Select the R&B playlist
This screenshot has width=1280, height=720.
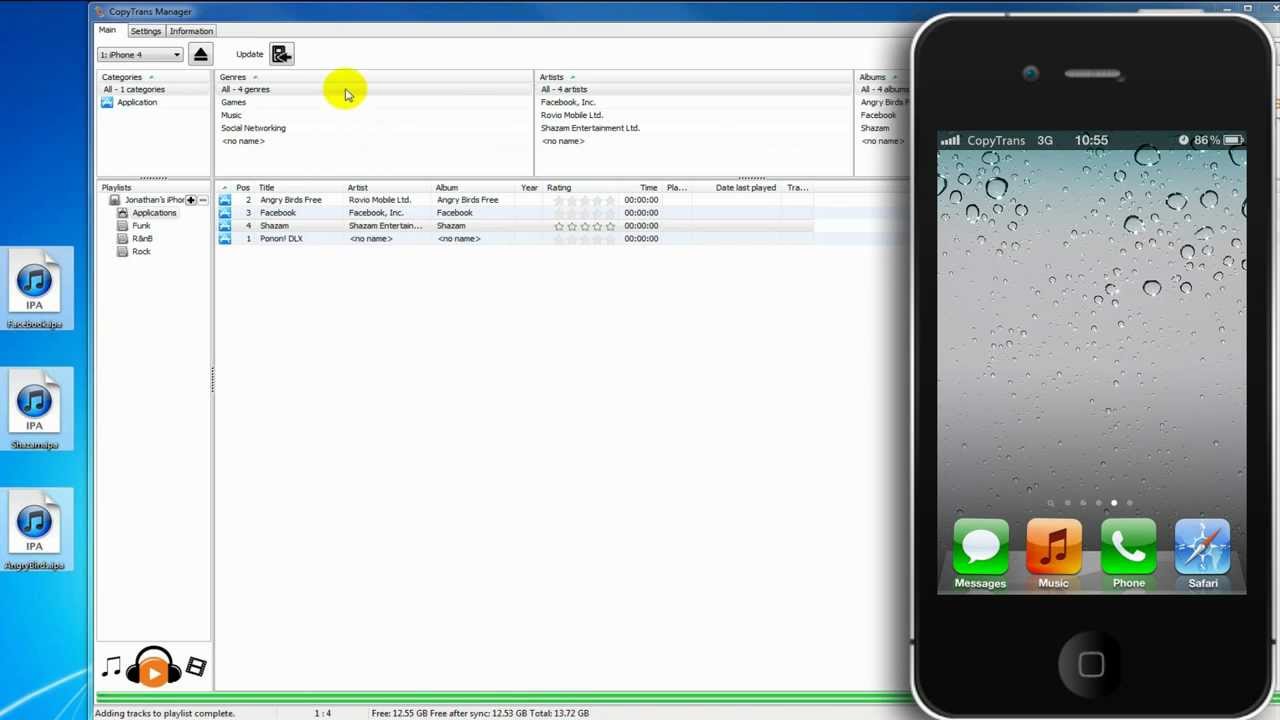point(142,239)
